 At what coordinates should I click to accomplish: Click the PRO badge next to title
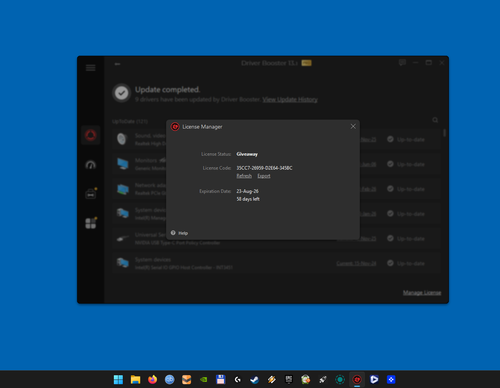(x=306, y=63)
